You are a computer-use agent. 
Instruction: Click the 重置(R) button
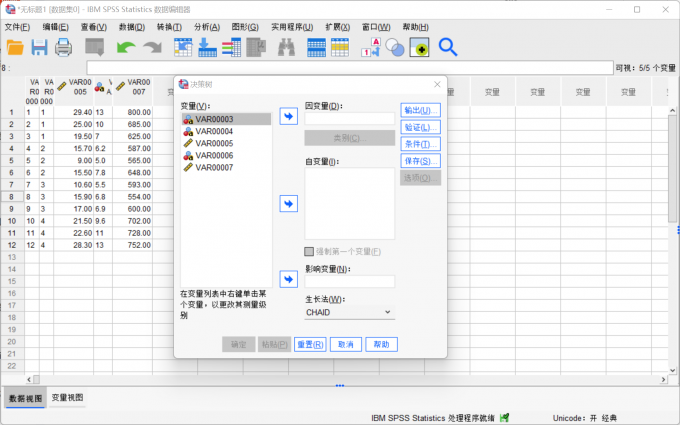310,344
